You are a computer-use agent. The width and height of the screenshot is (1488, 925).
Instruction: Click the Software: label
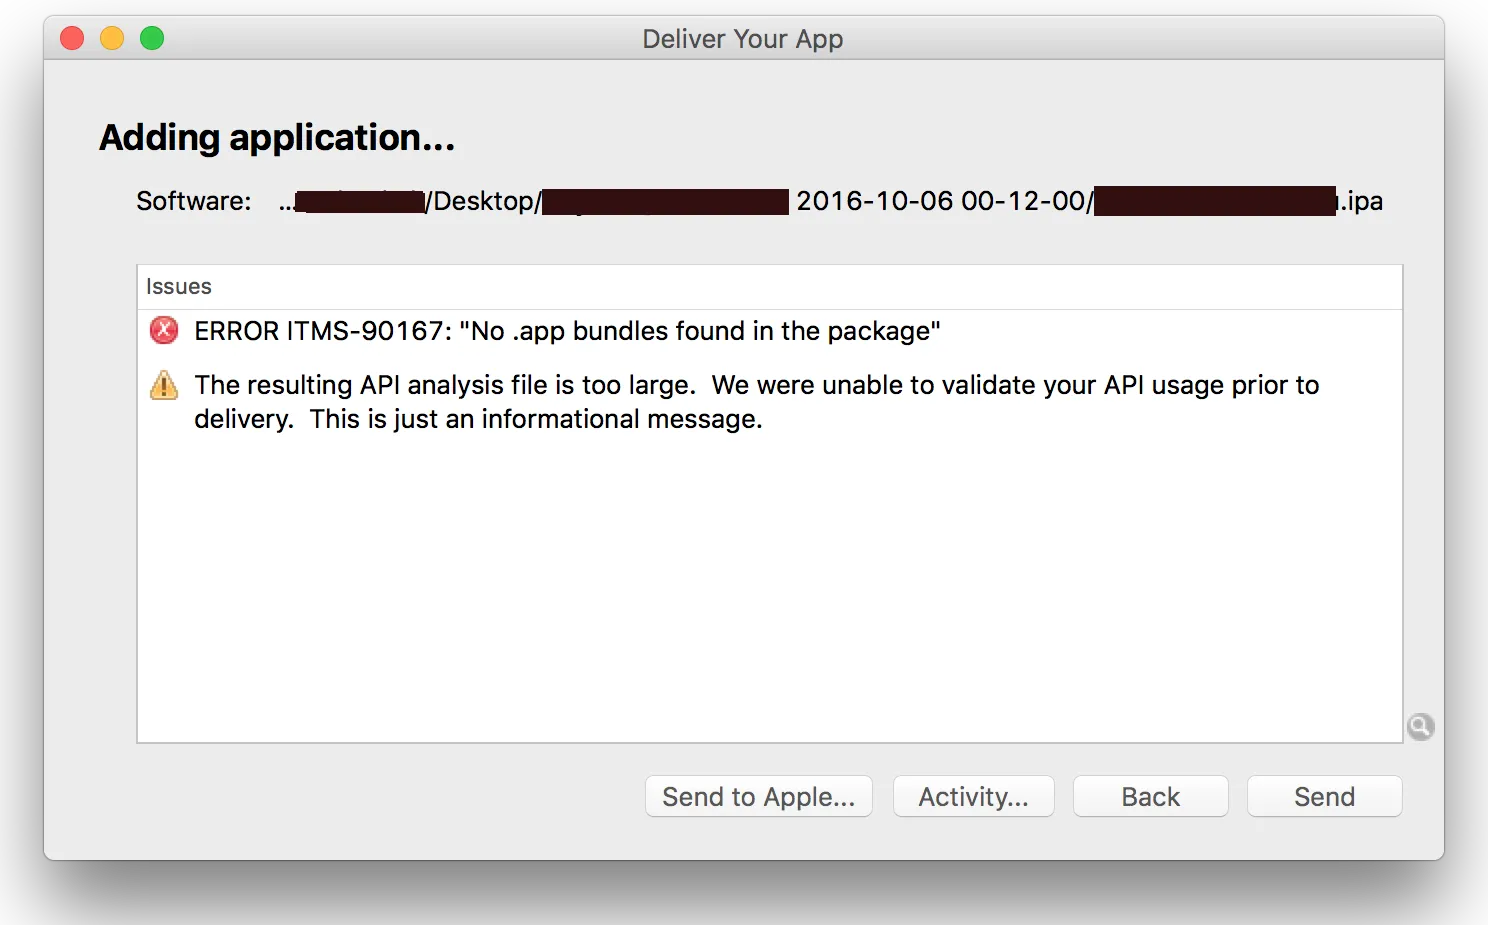click(x=193, y=201)
